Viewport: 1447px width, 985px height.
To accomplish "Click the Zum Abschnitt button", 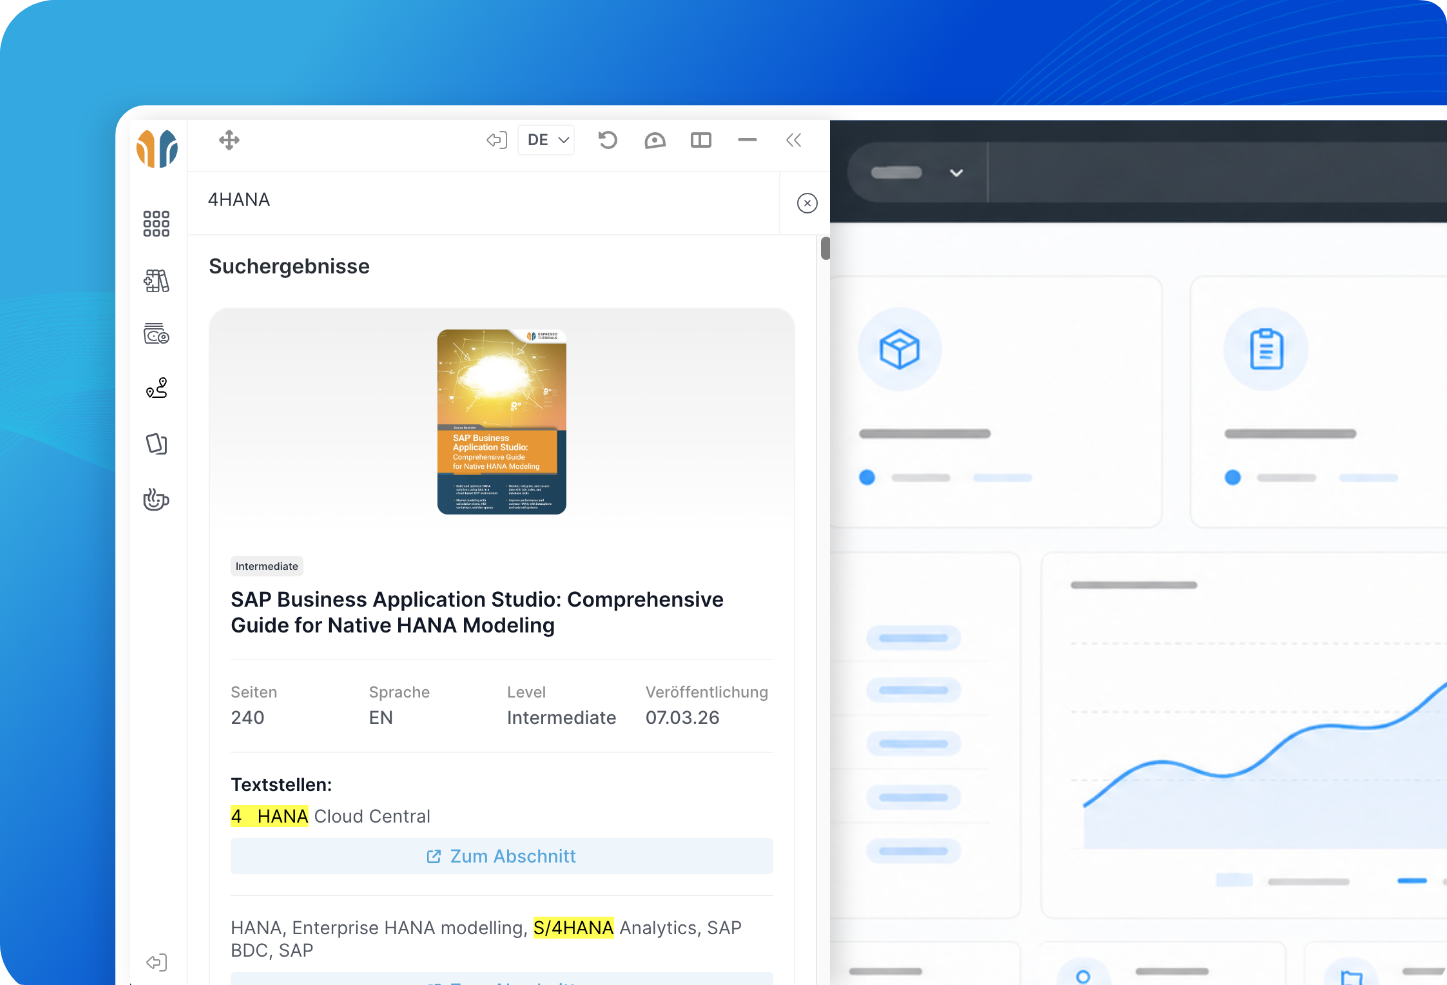I will coord(502,856).
